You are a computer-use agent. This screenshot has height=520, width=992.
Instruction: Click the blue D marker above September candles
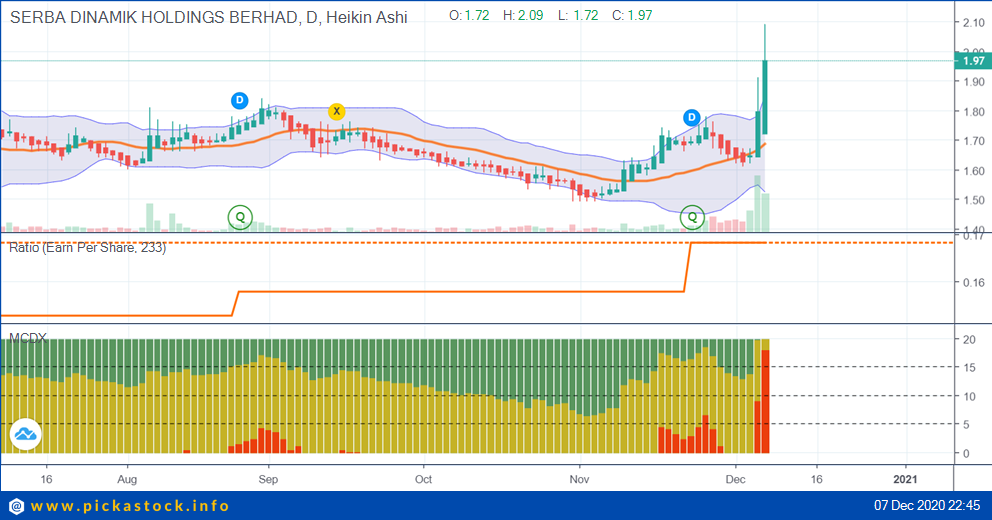[x=240, y=100]
